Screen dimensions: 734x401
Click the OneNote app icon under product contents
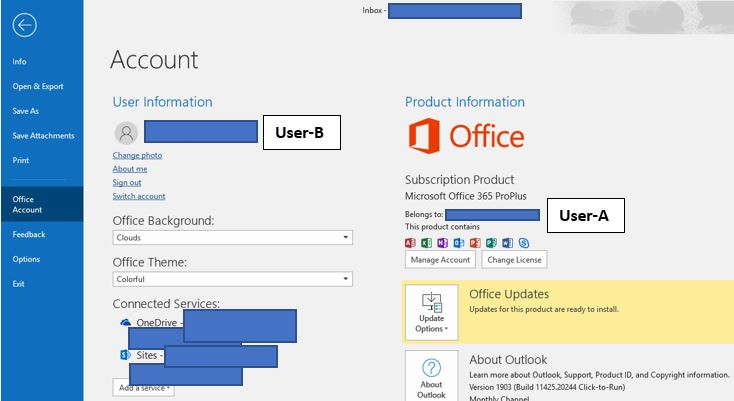[442, 243]
